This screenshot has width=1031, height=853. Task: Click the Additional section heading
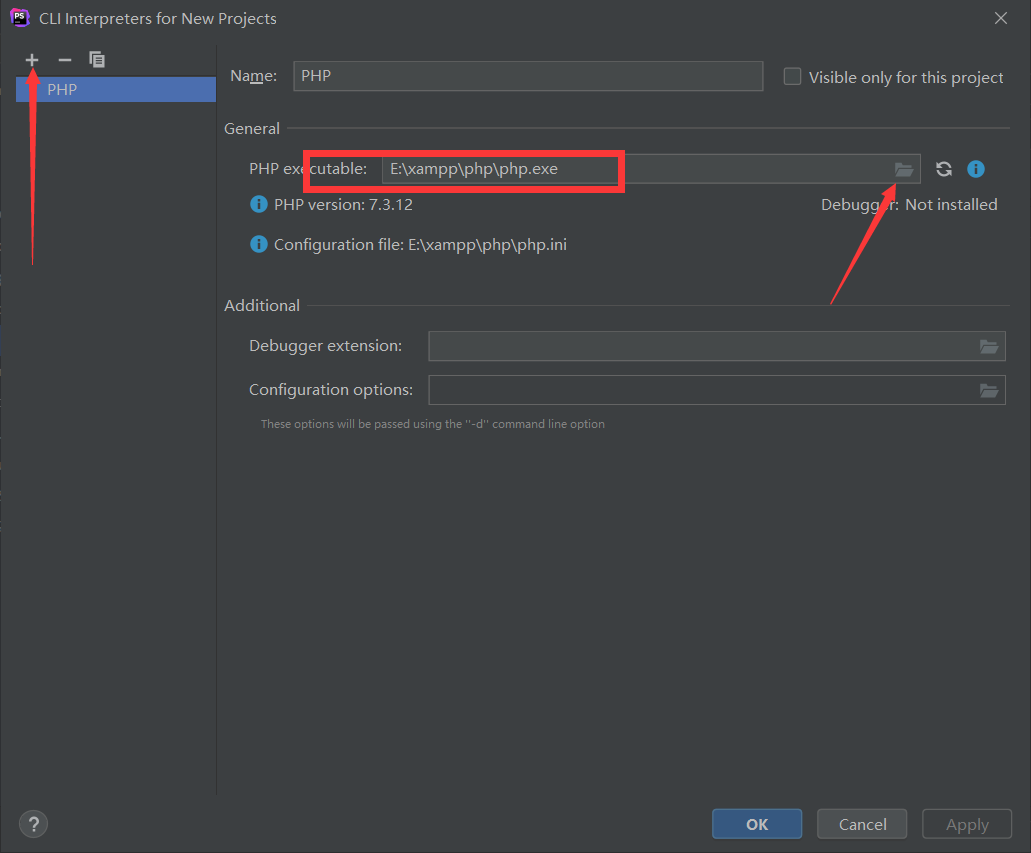[262, 306]
